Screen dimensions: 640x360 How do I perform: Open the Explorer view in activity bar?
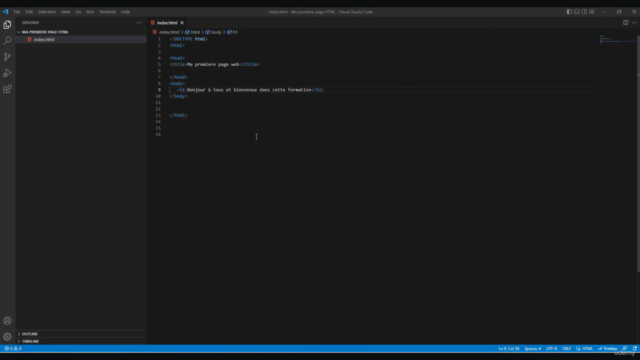pos(7,24)
